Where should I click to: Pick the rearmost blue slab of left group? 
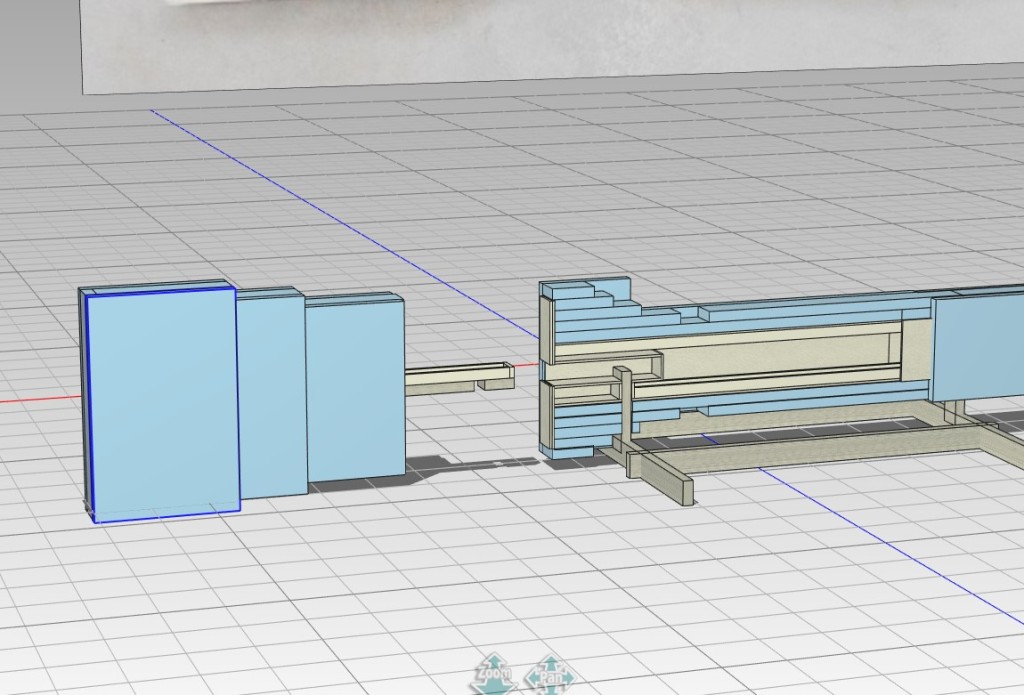[x=355, y=388]
